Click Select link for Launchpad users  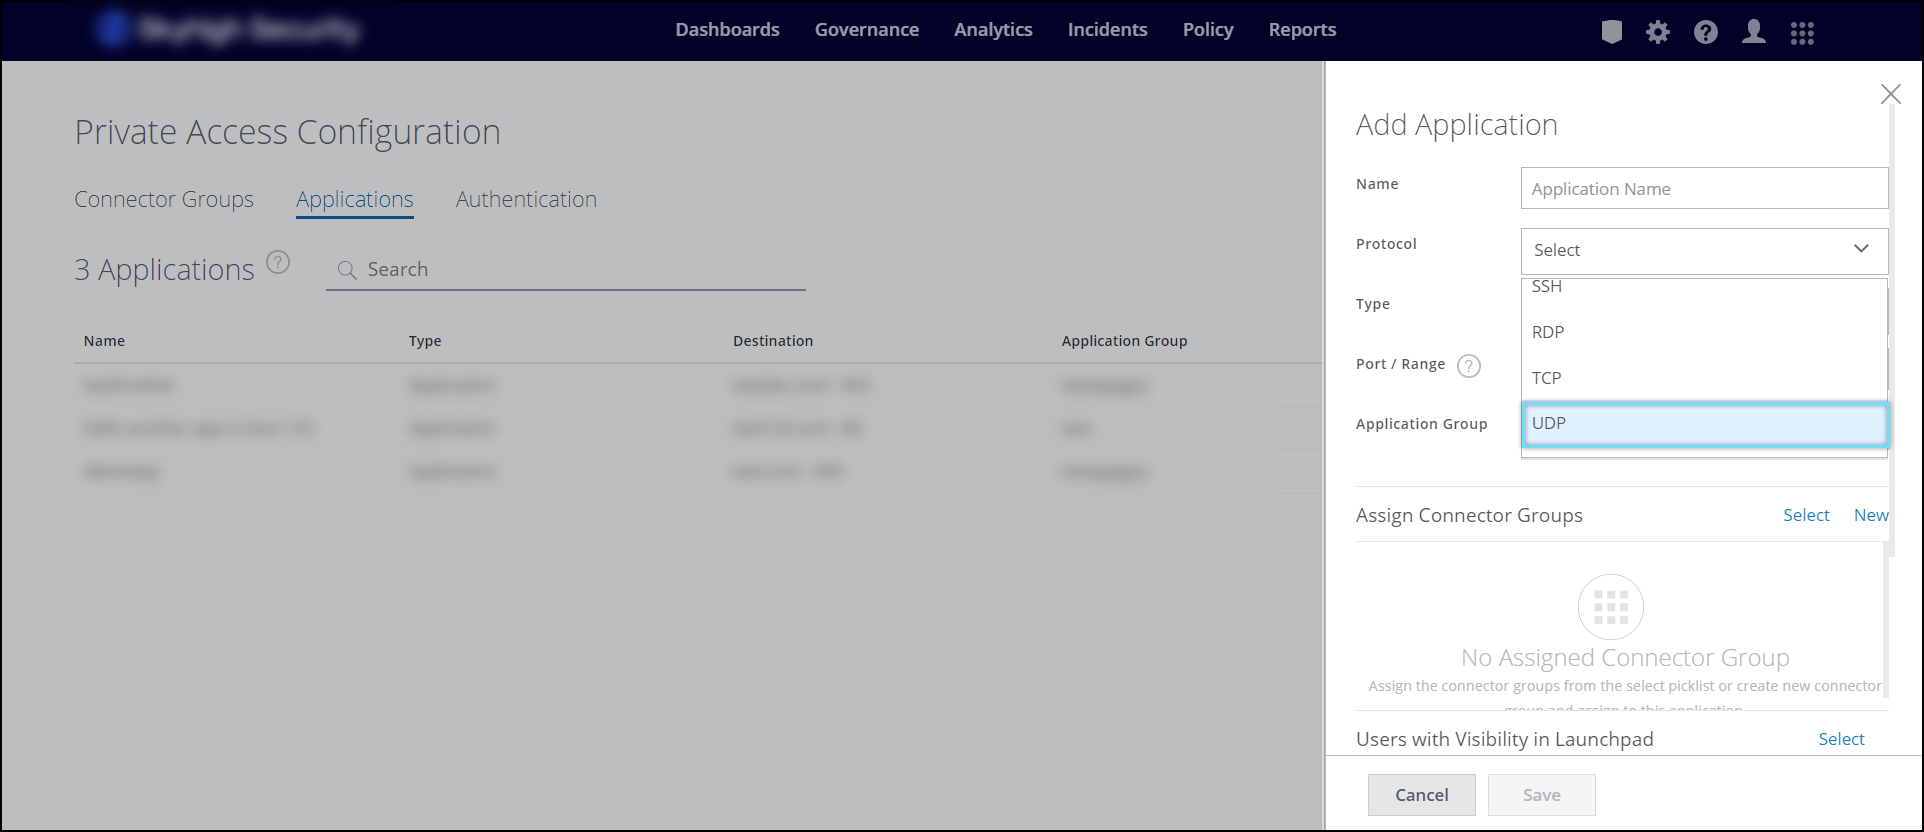1841,739
